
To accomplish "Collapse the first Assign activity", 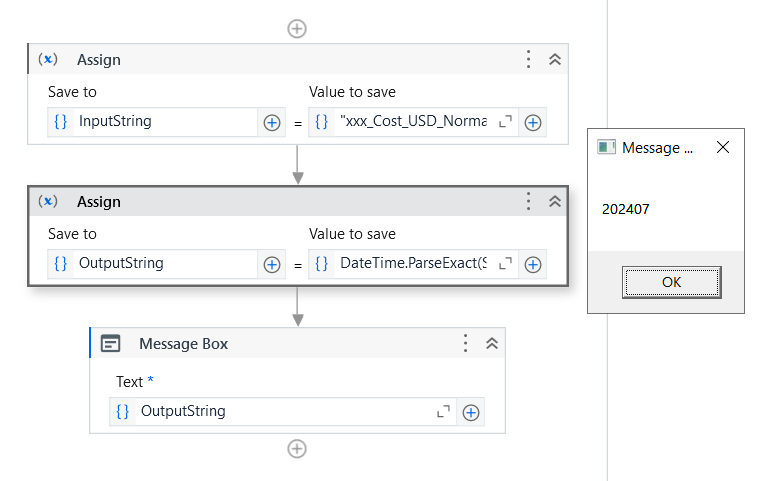I will pos(555,60).
